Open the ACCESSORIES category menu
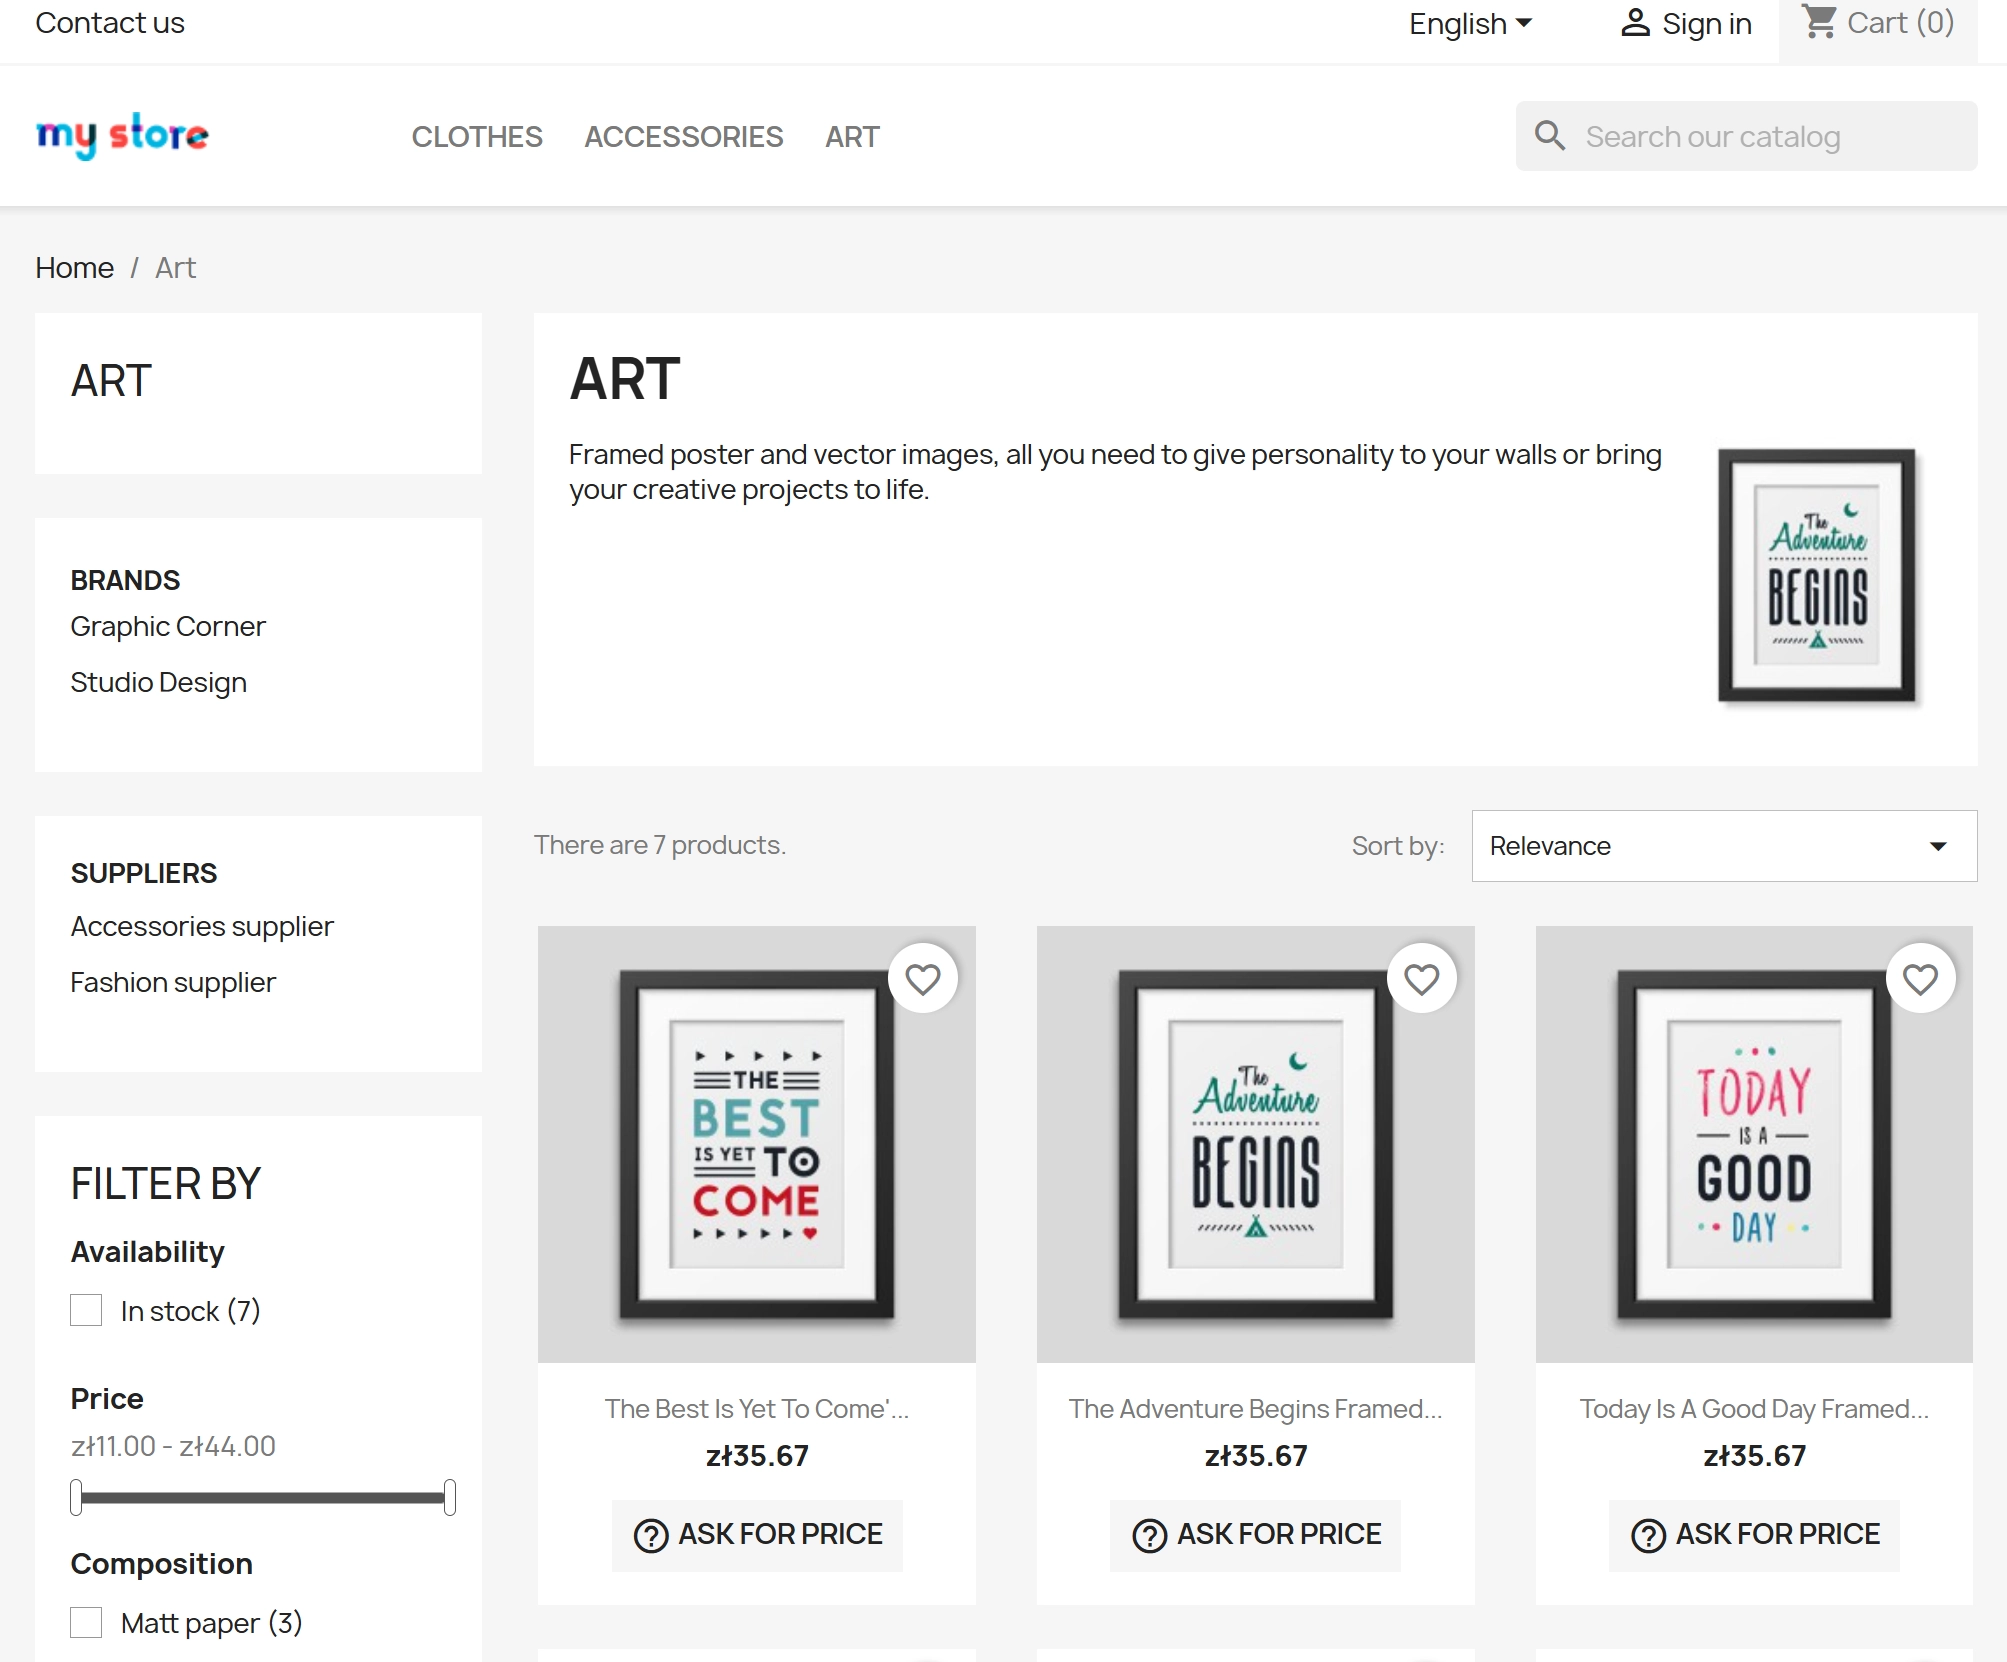Screen dimensions: 2007x1662 (684, 136)
